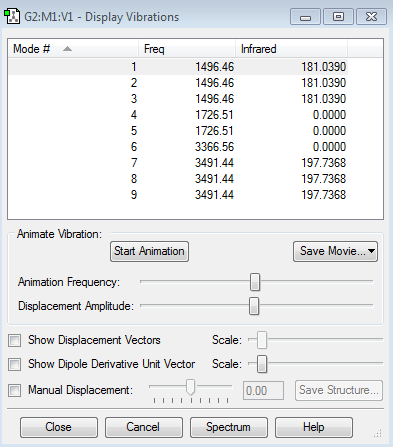
Task: Click the resize grip in the dialog corner
Action: (x=378, y=433)
